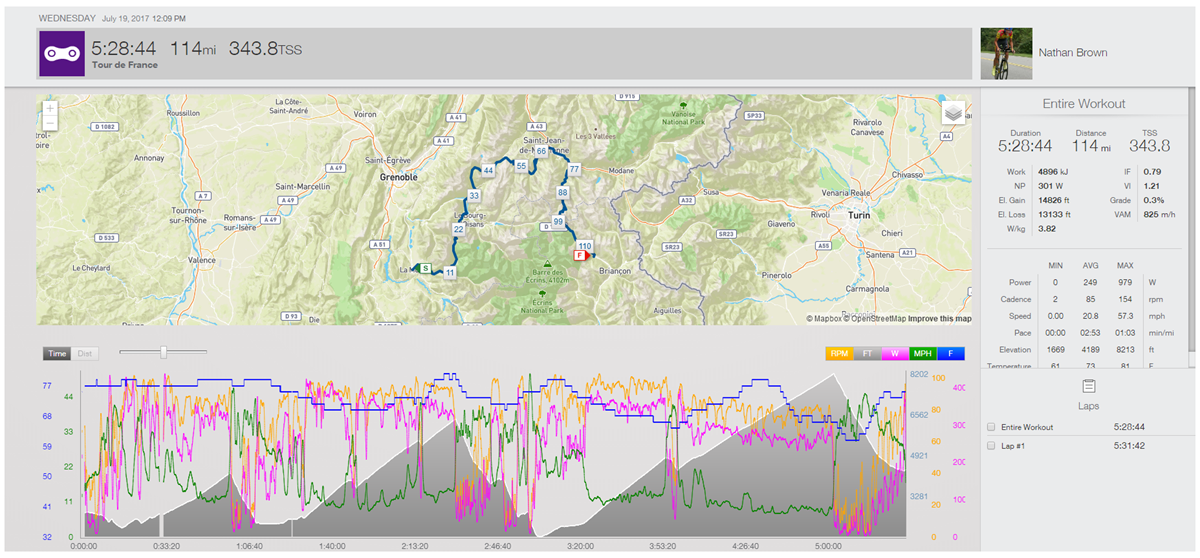Click the stats panel vertical scrollbar
Image resolution: width=1200 pixels, height=558 pixels.
1192,220
